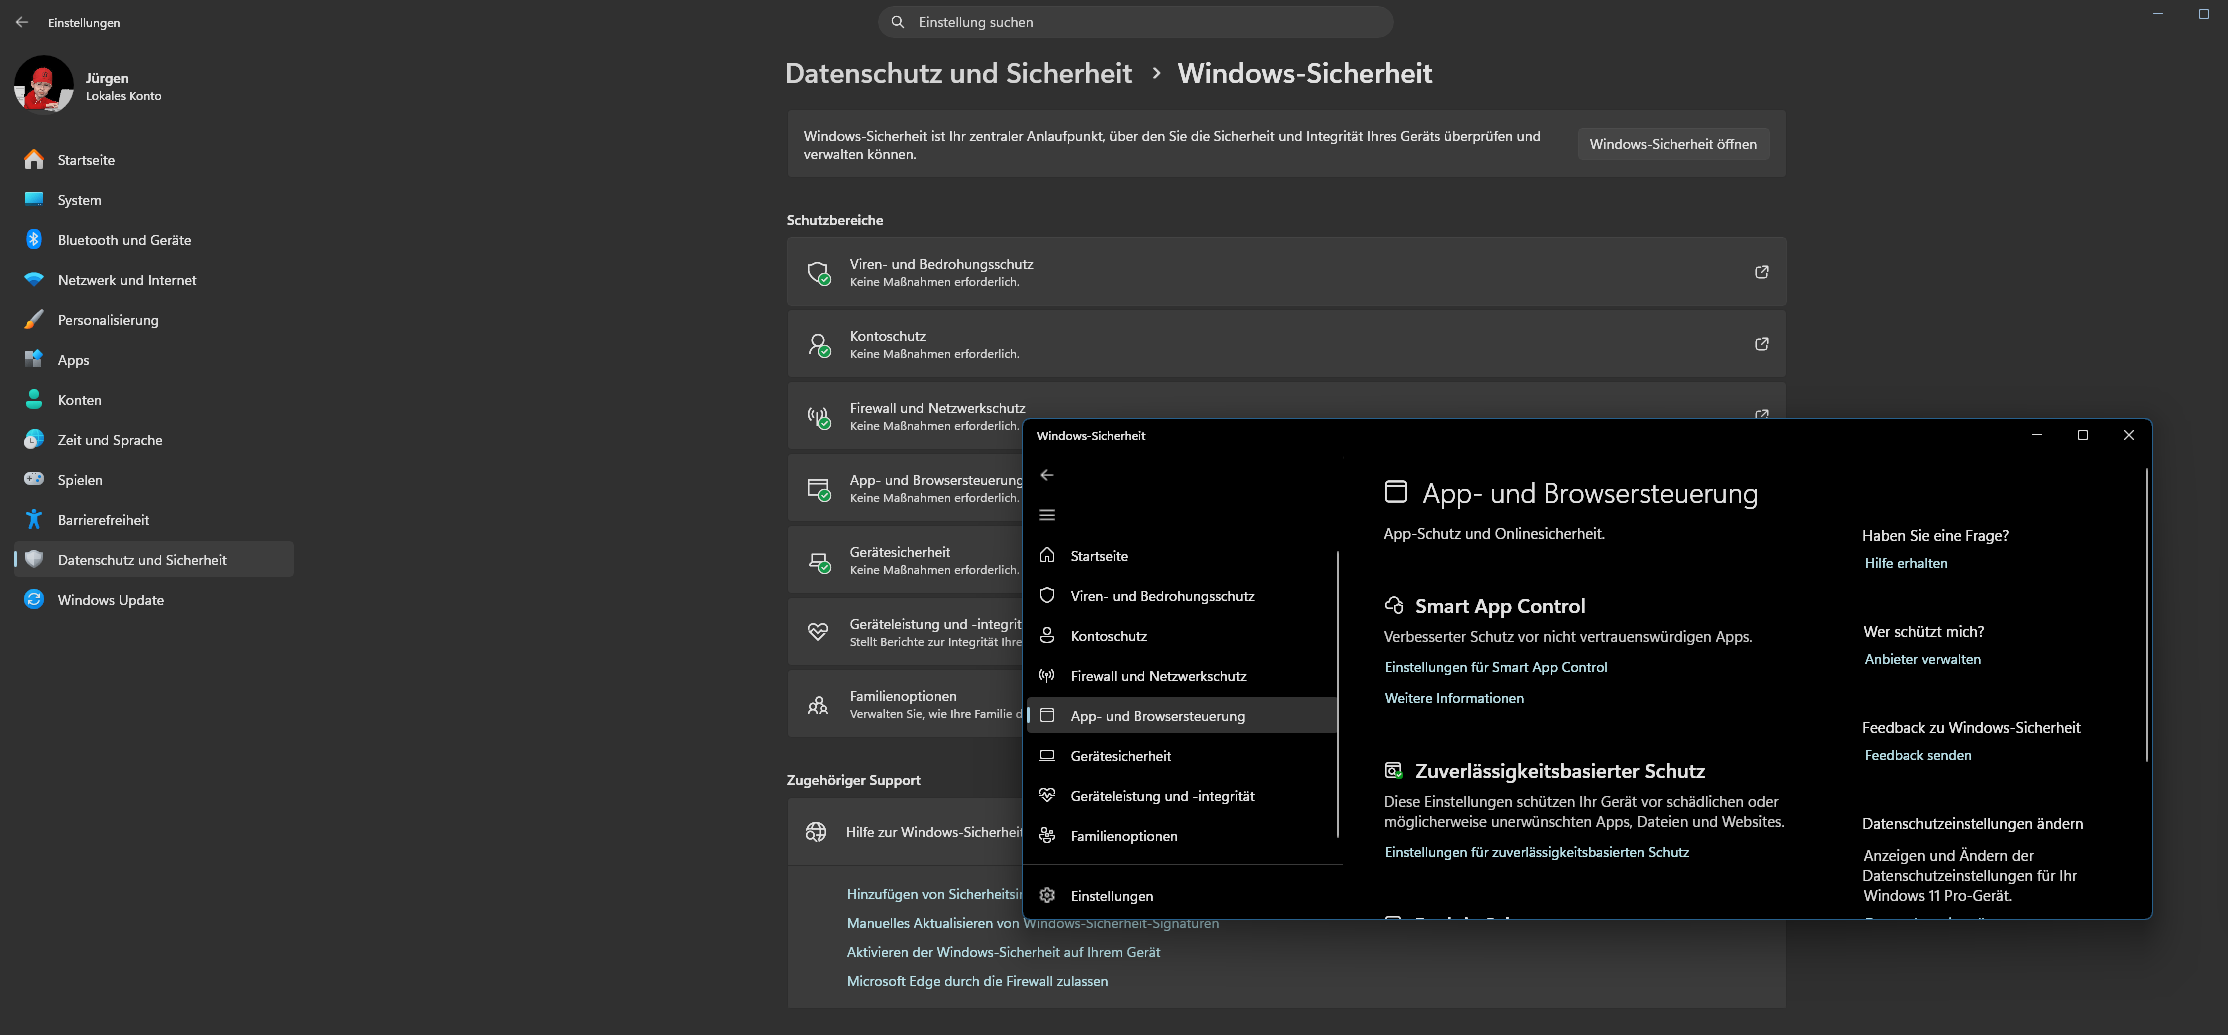
Task: Open Bluetooth und Geräte settings
Action: pos(154,240)
